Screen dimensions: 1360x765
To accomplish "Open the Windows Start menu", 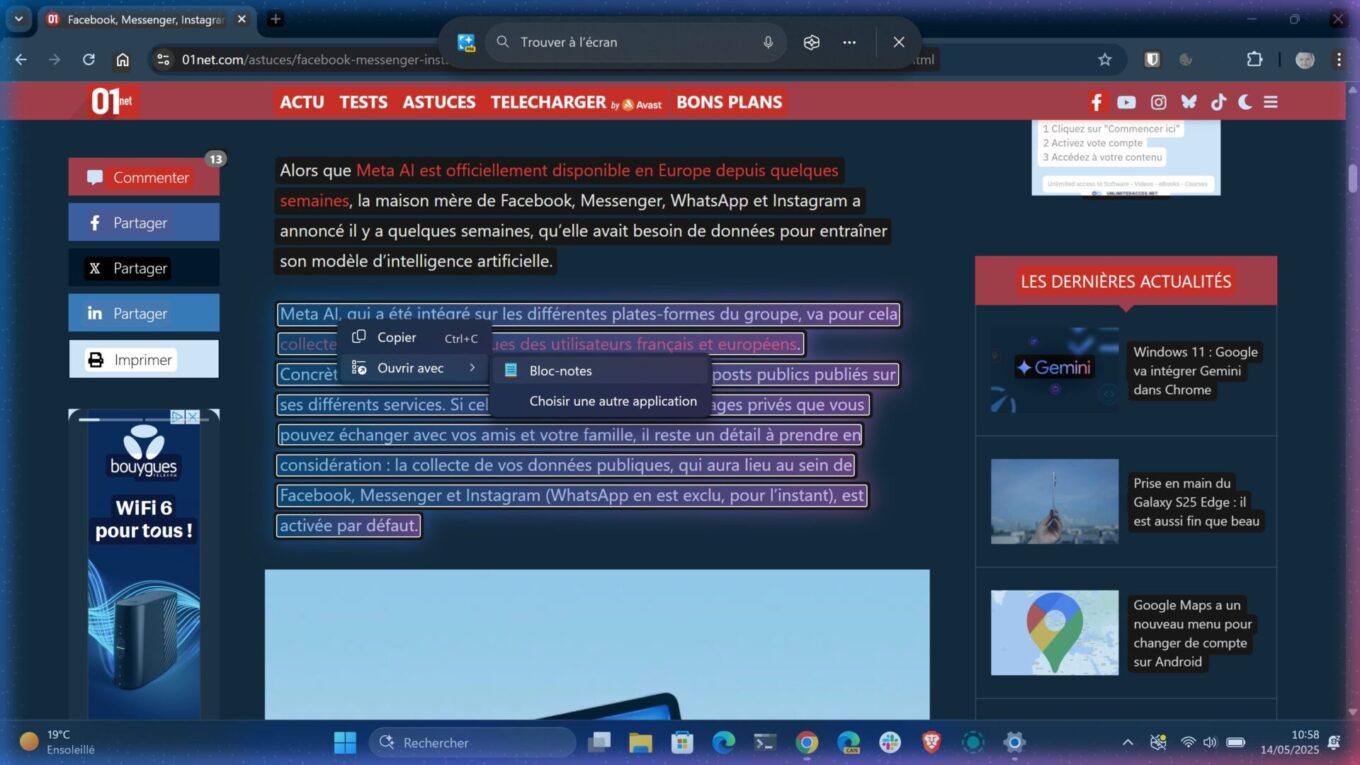I will 345,742.
